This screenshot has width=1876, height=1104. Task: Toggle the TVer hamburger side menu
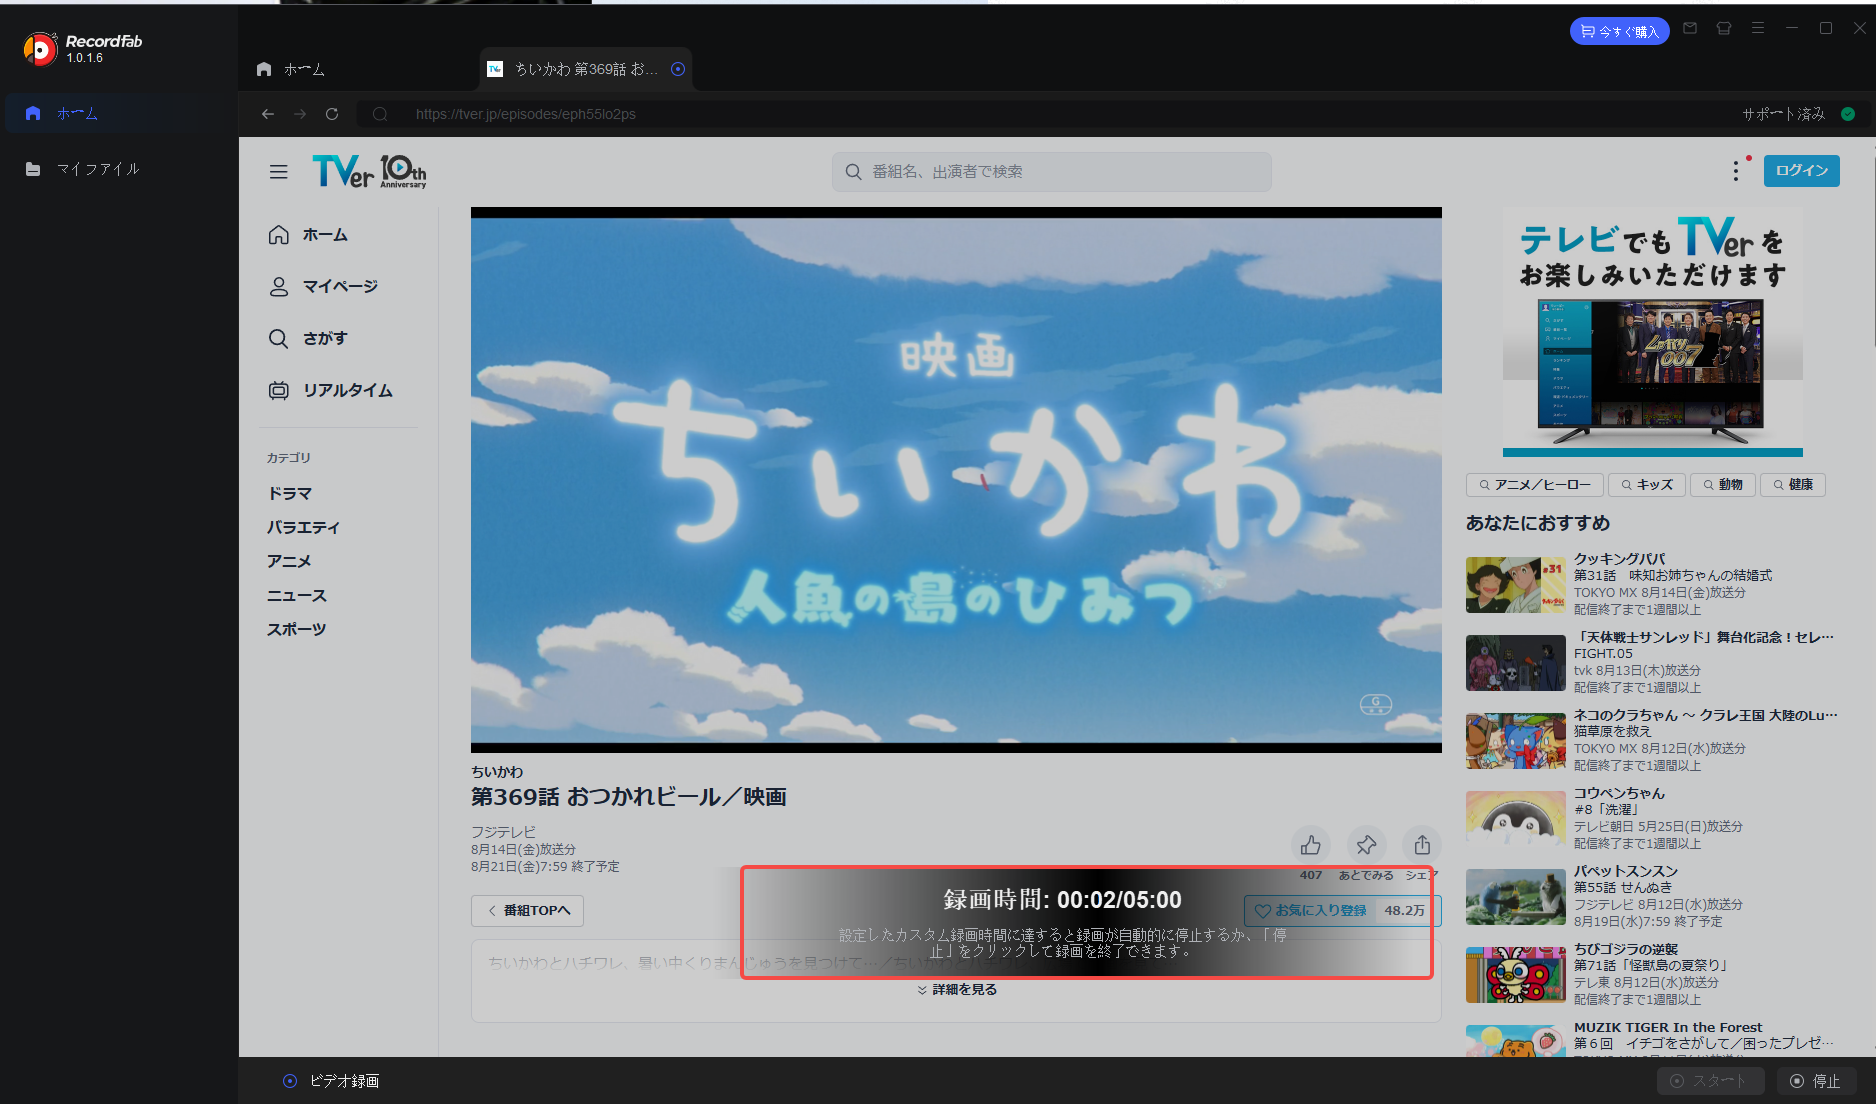point(279,172)
